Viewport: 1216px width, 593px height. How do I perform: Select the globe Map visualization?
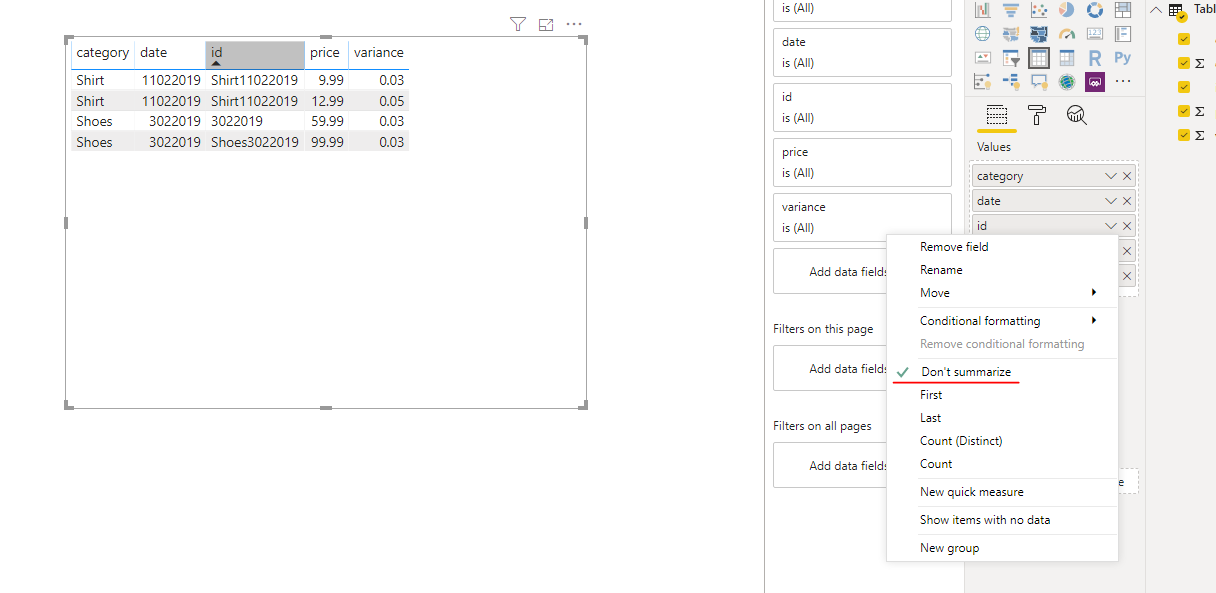click(x=983, y=34)
